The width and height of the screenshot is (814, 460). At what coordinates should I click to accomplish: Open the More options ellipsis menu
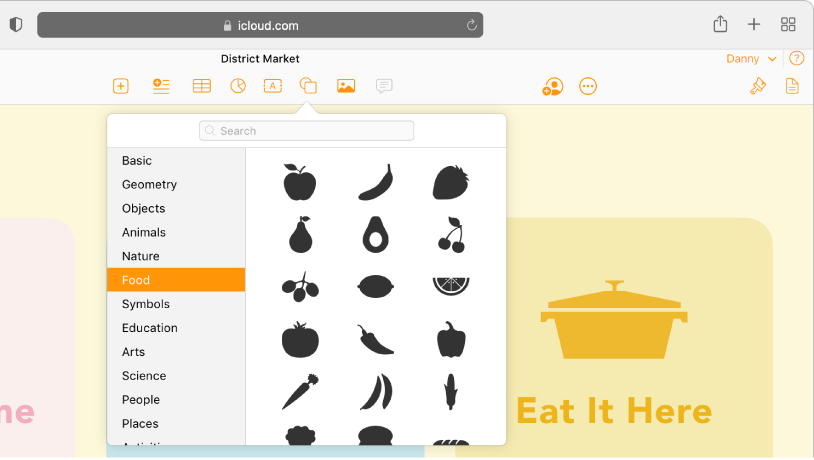click(x=588, y=86)
